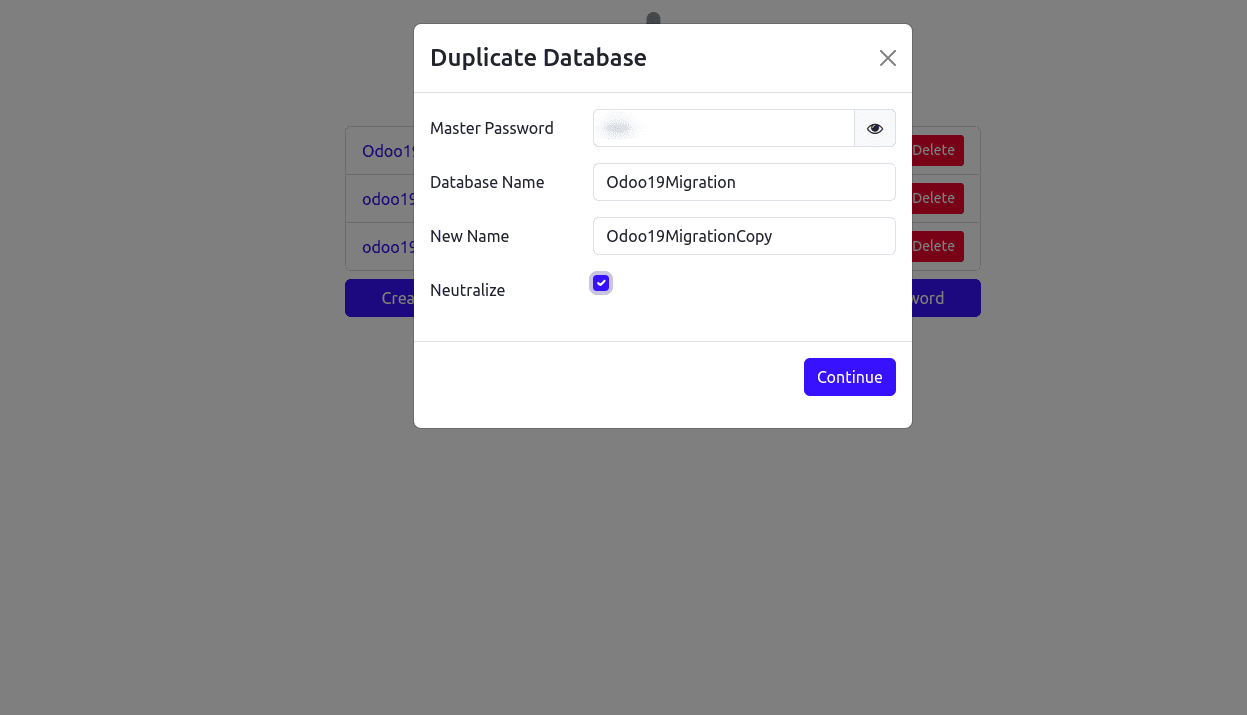Open the odoo19 database link in the third row

pyautogui.click(x=388, y=247)
